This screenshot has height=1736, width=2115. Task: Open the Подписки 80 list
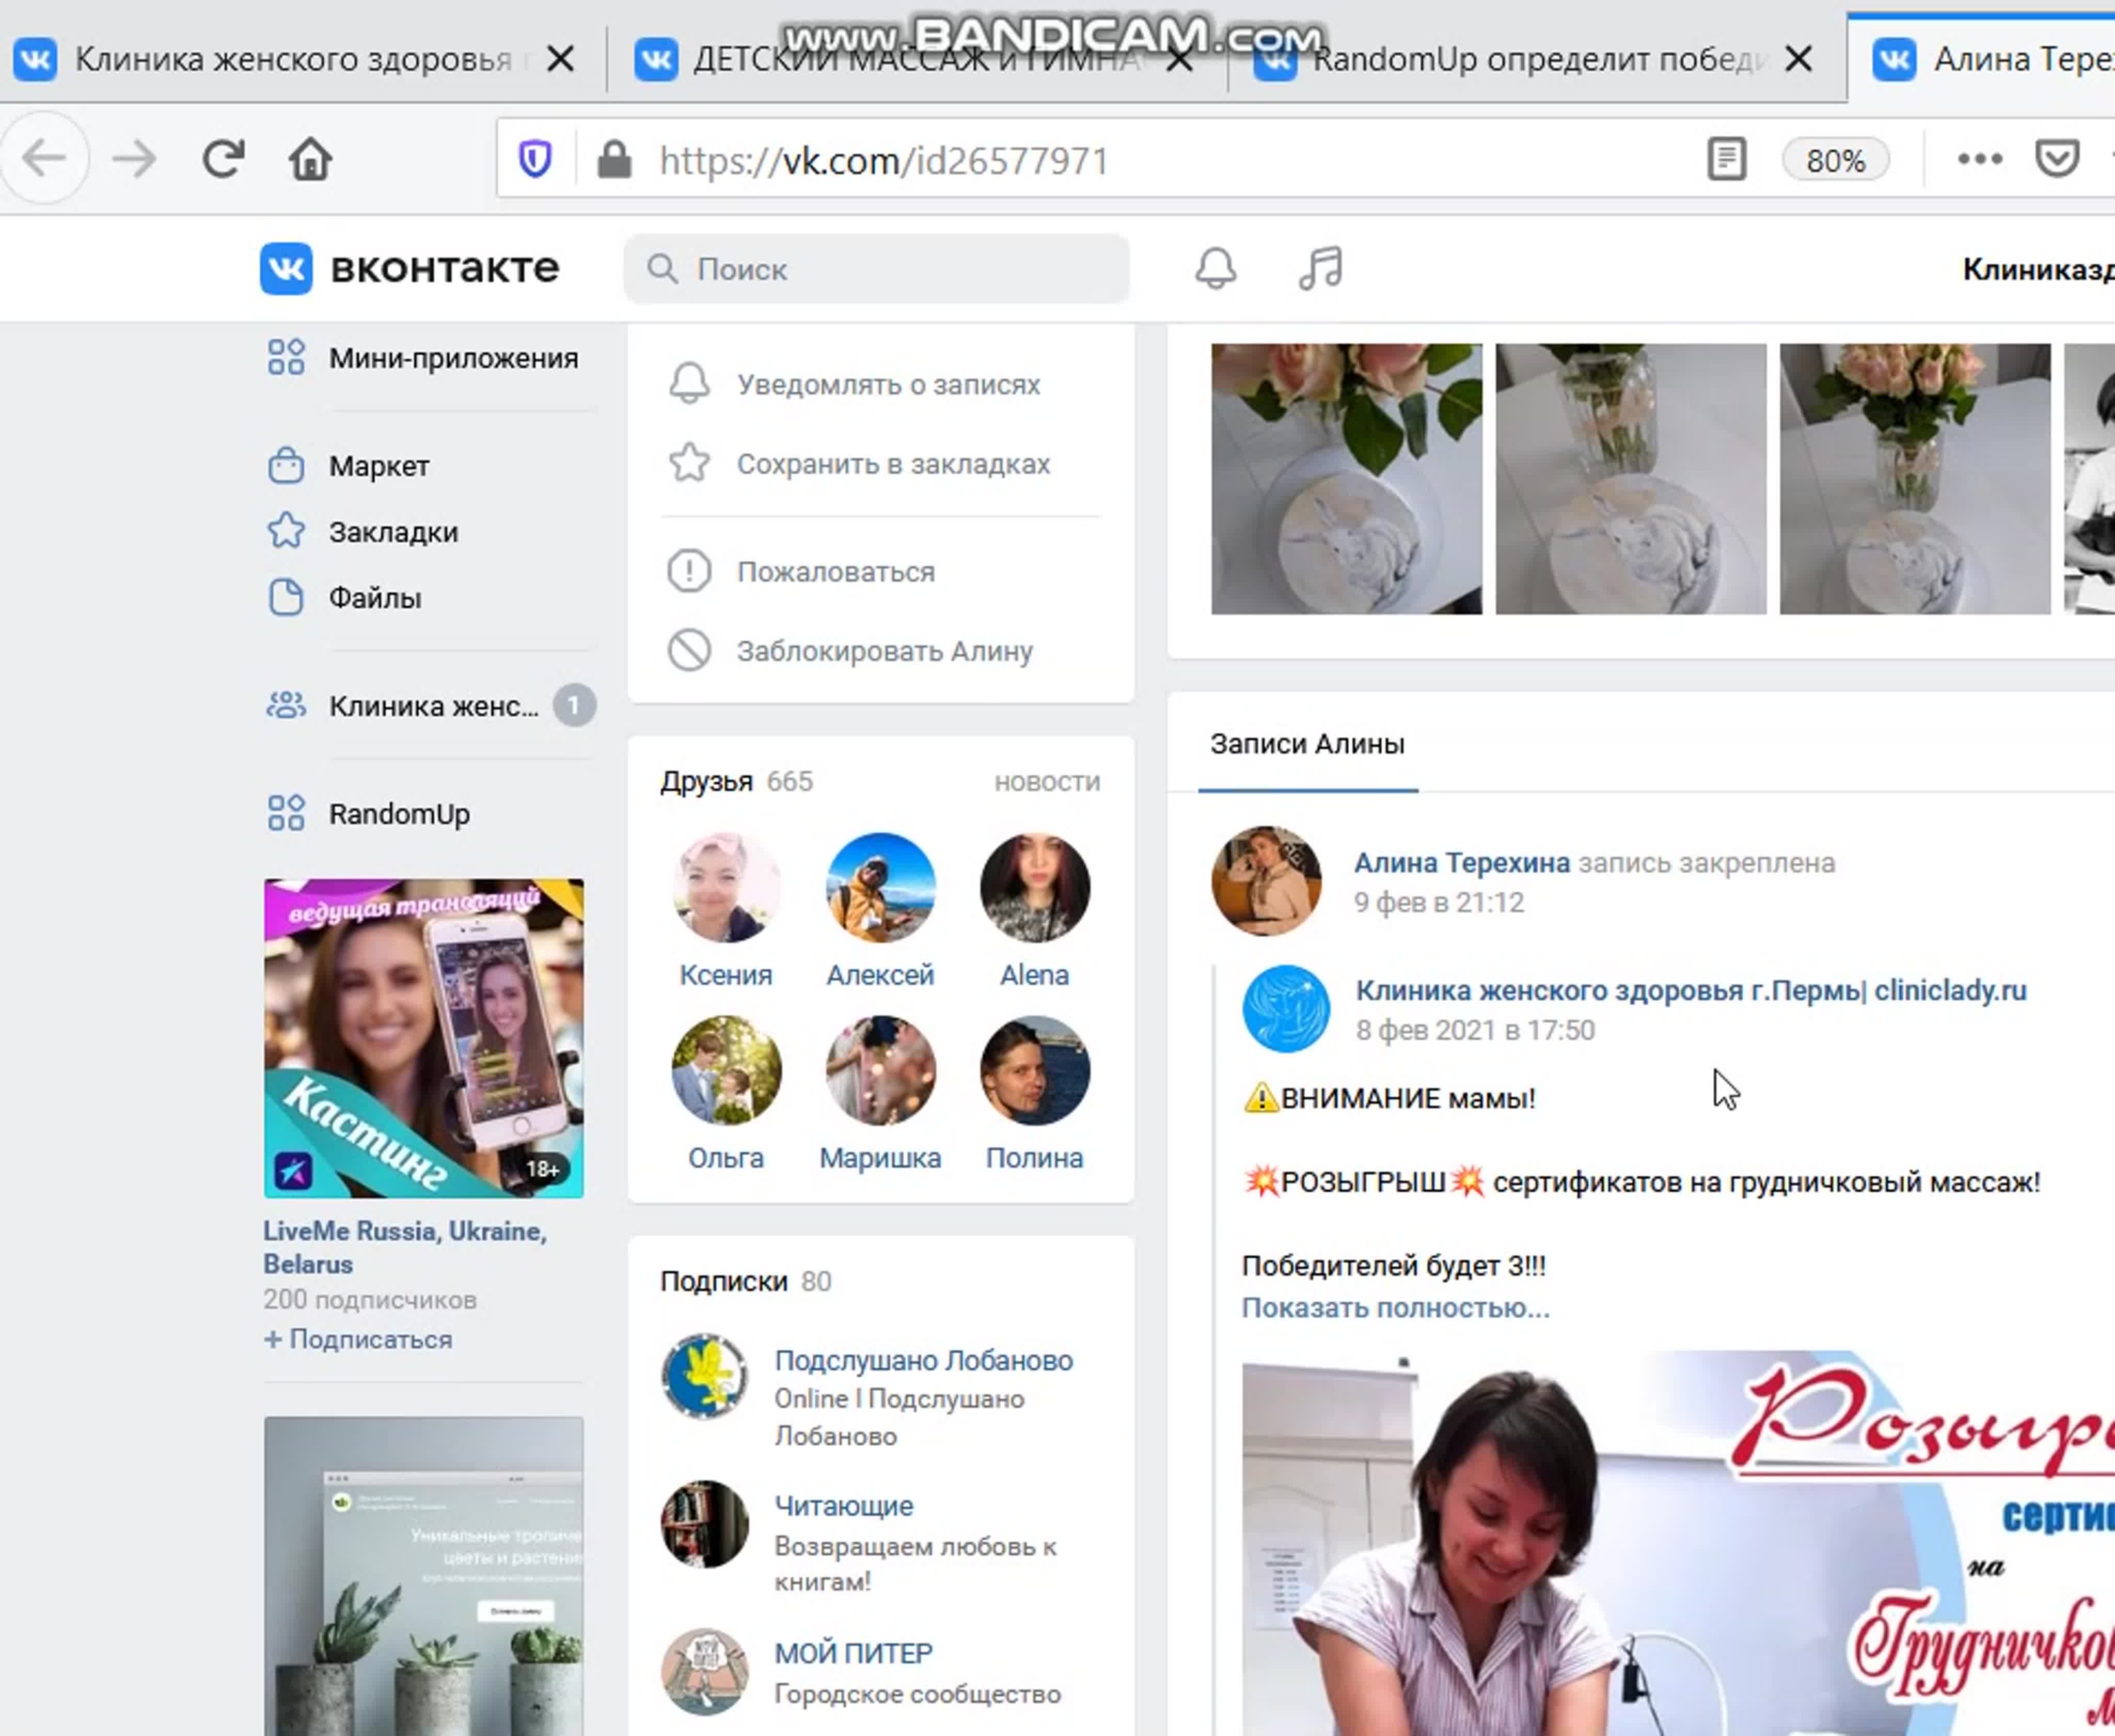tap(746, 1281)
